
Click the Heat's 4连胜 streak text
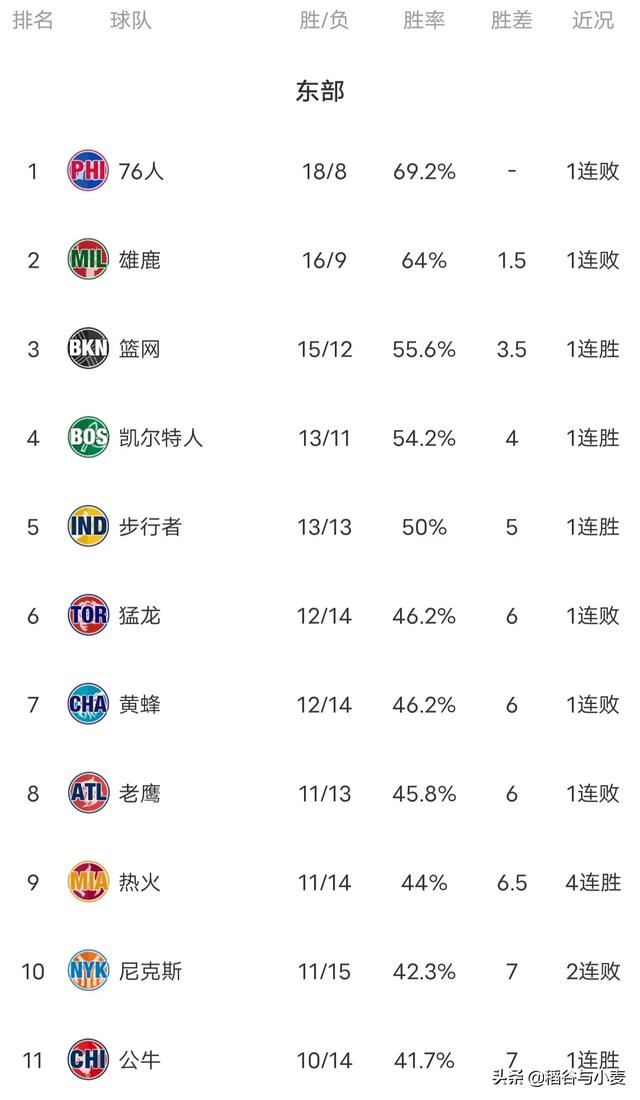593,883
